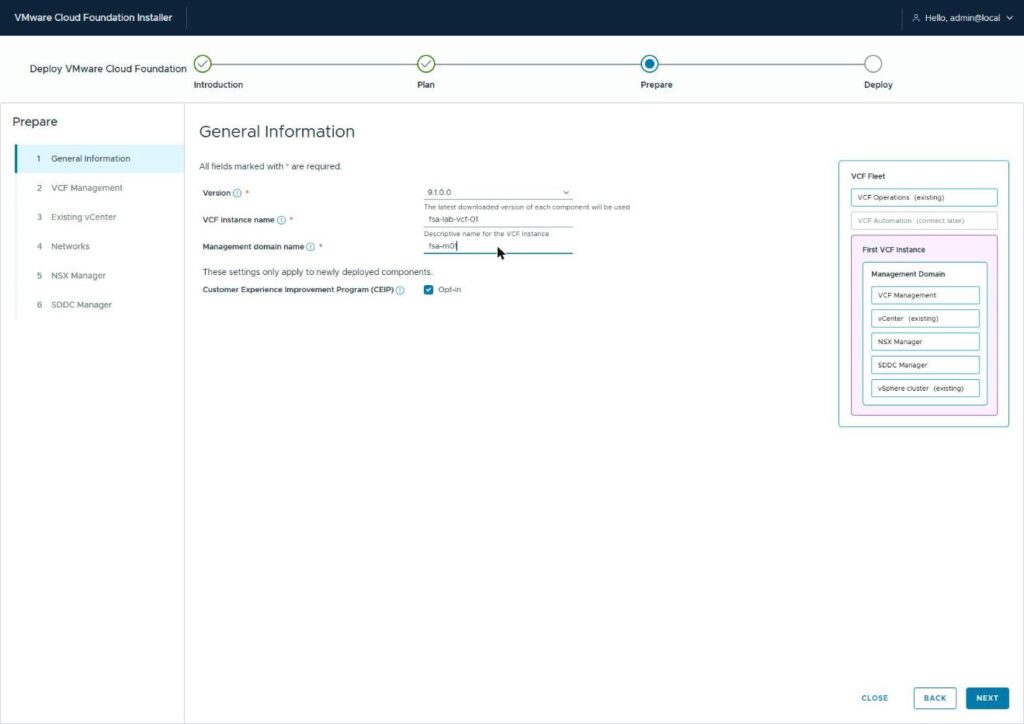Screen dimensions: 1024x724
Task: Click the Customer Experience Improvement Program label
Action: [x=298, y=290]
